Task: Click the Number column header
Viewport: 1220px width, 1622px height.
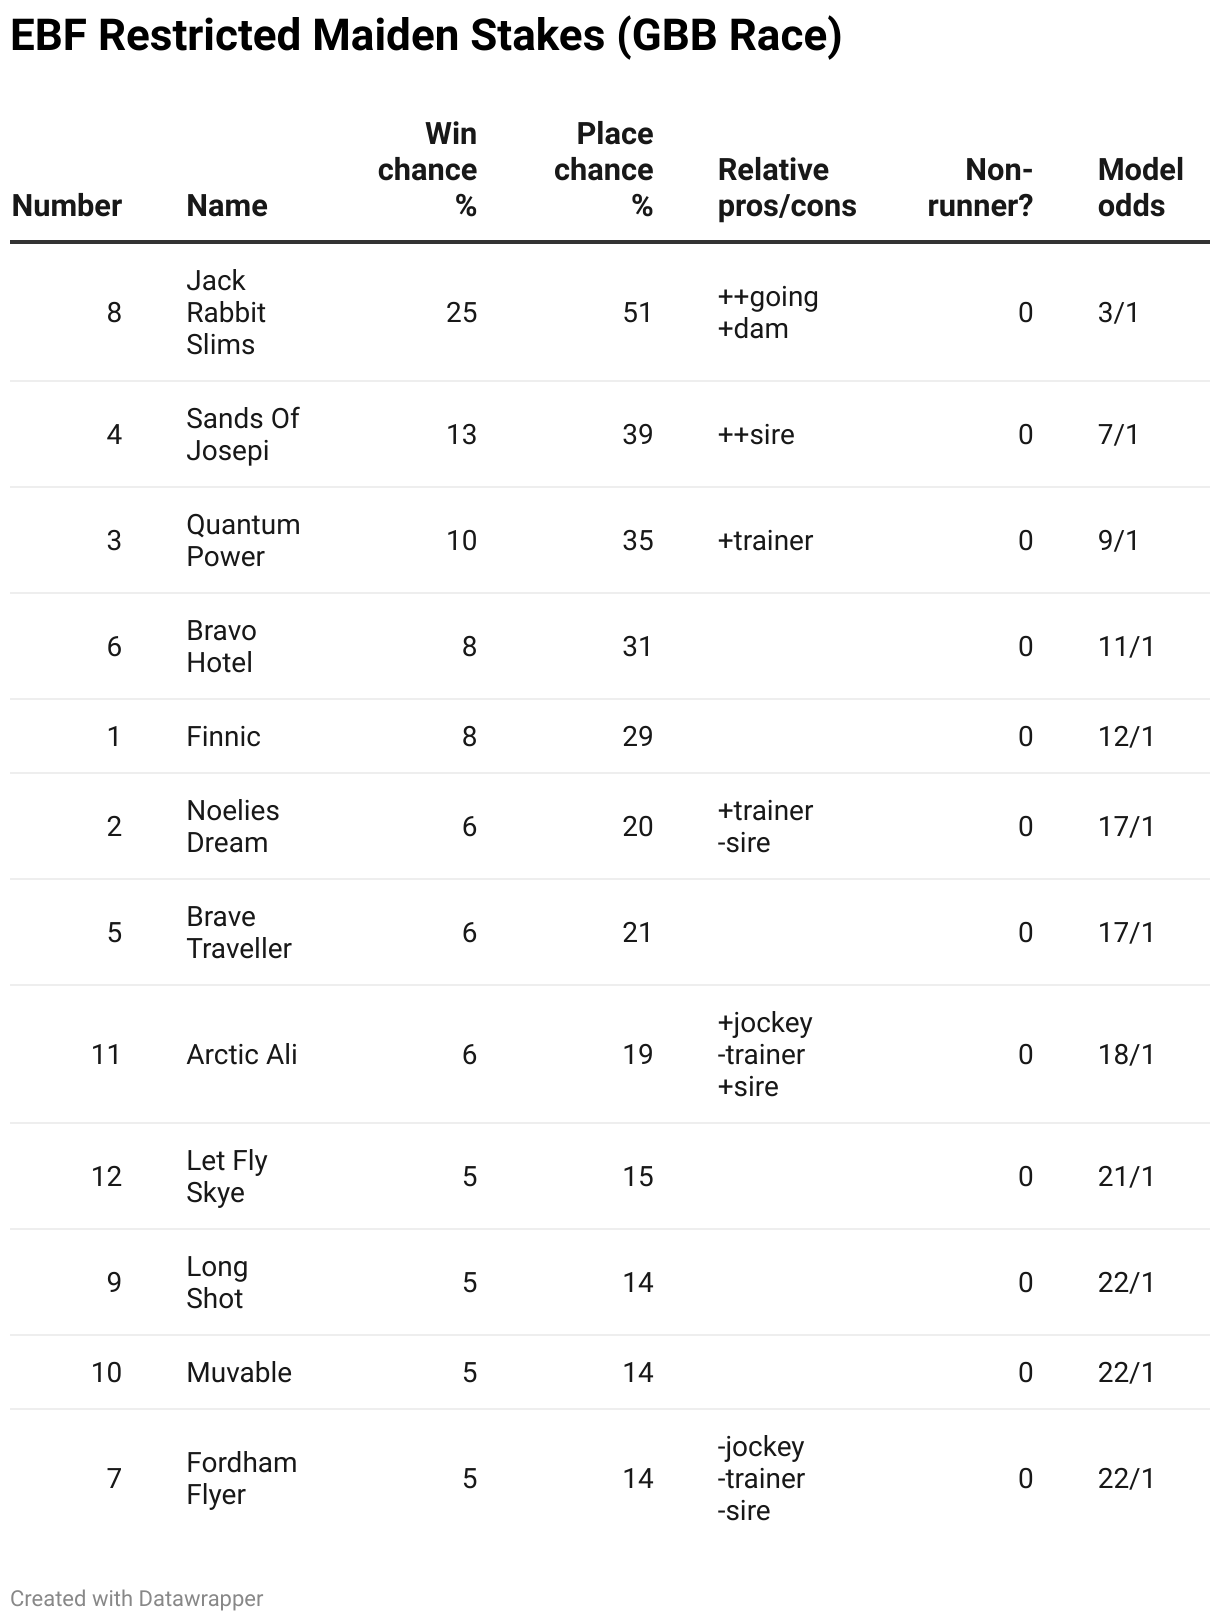Action: [66, 205]
